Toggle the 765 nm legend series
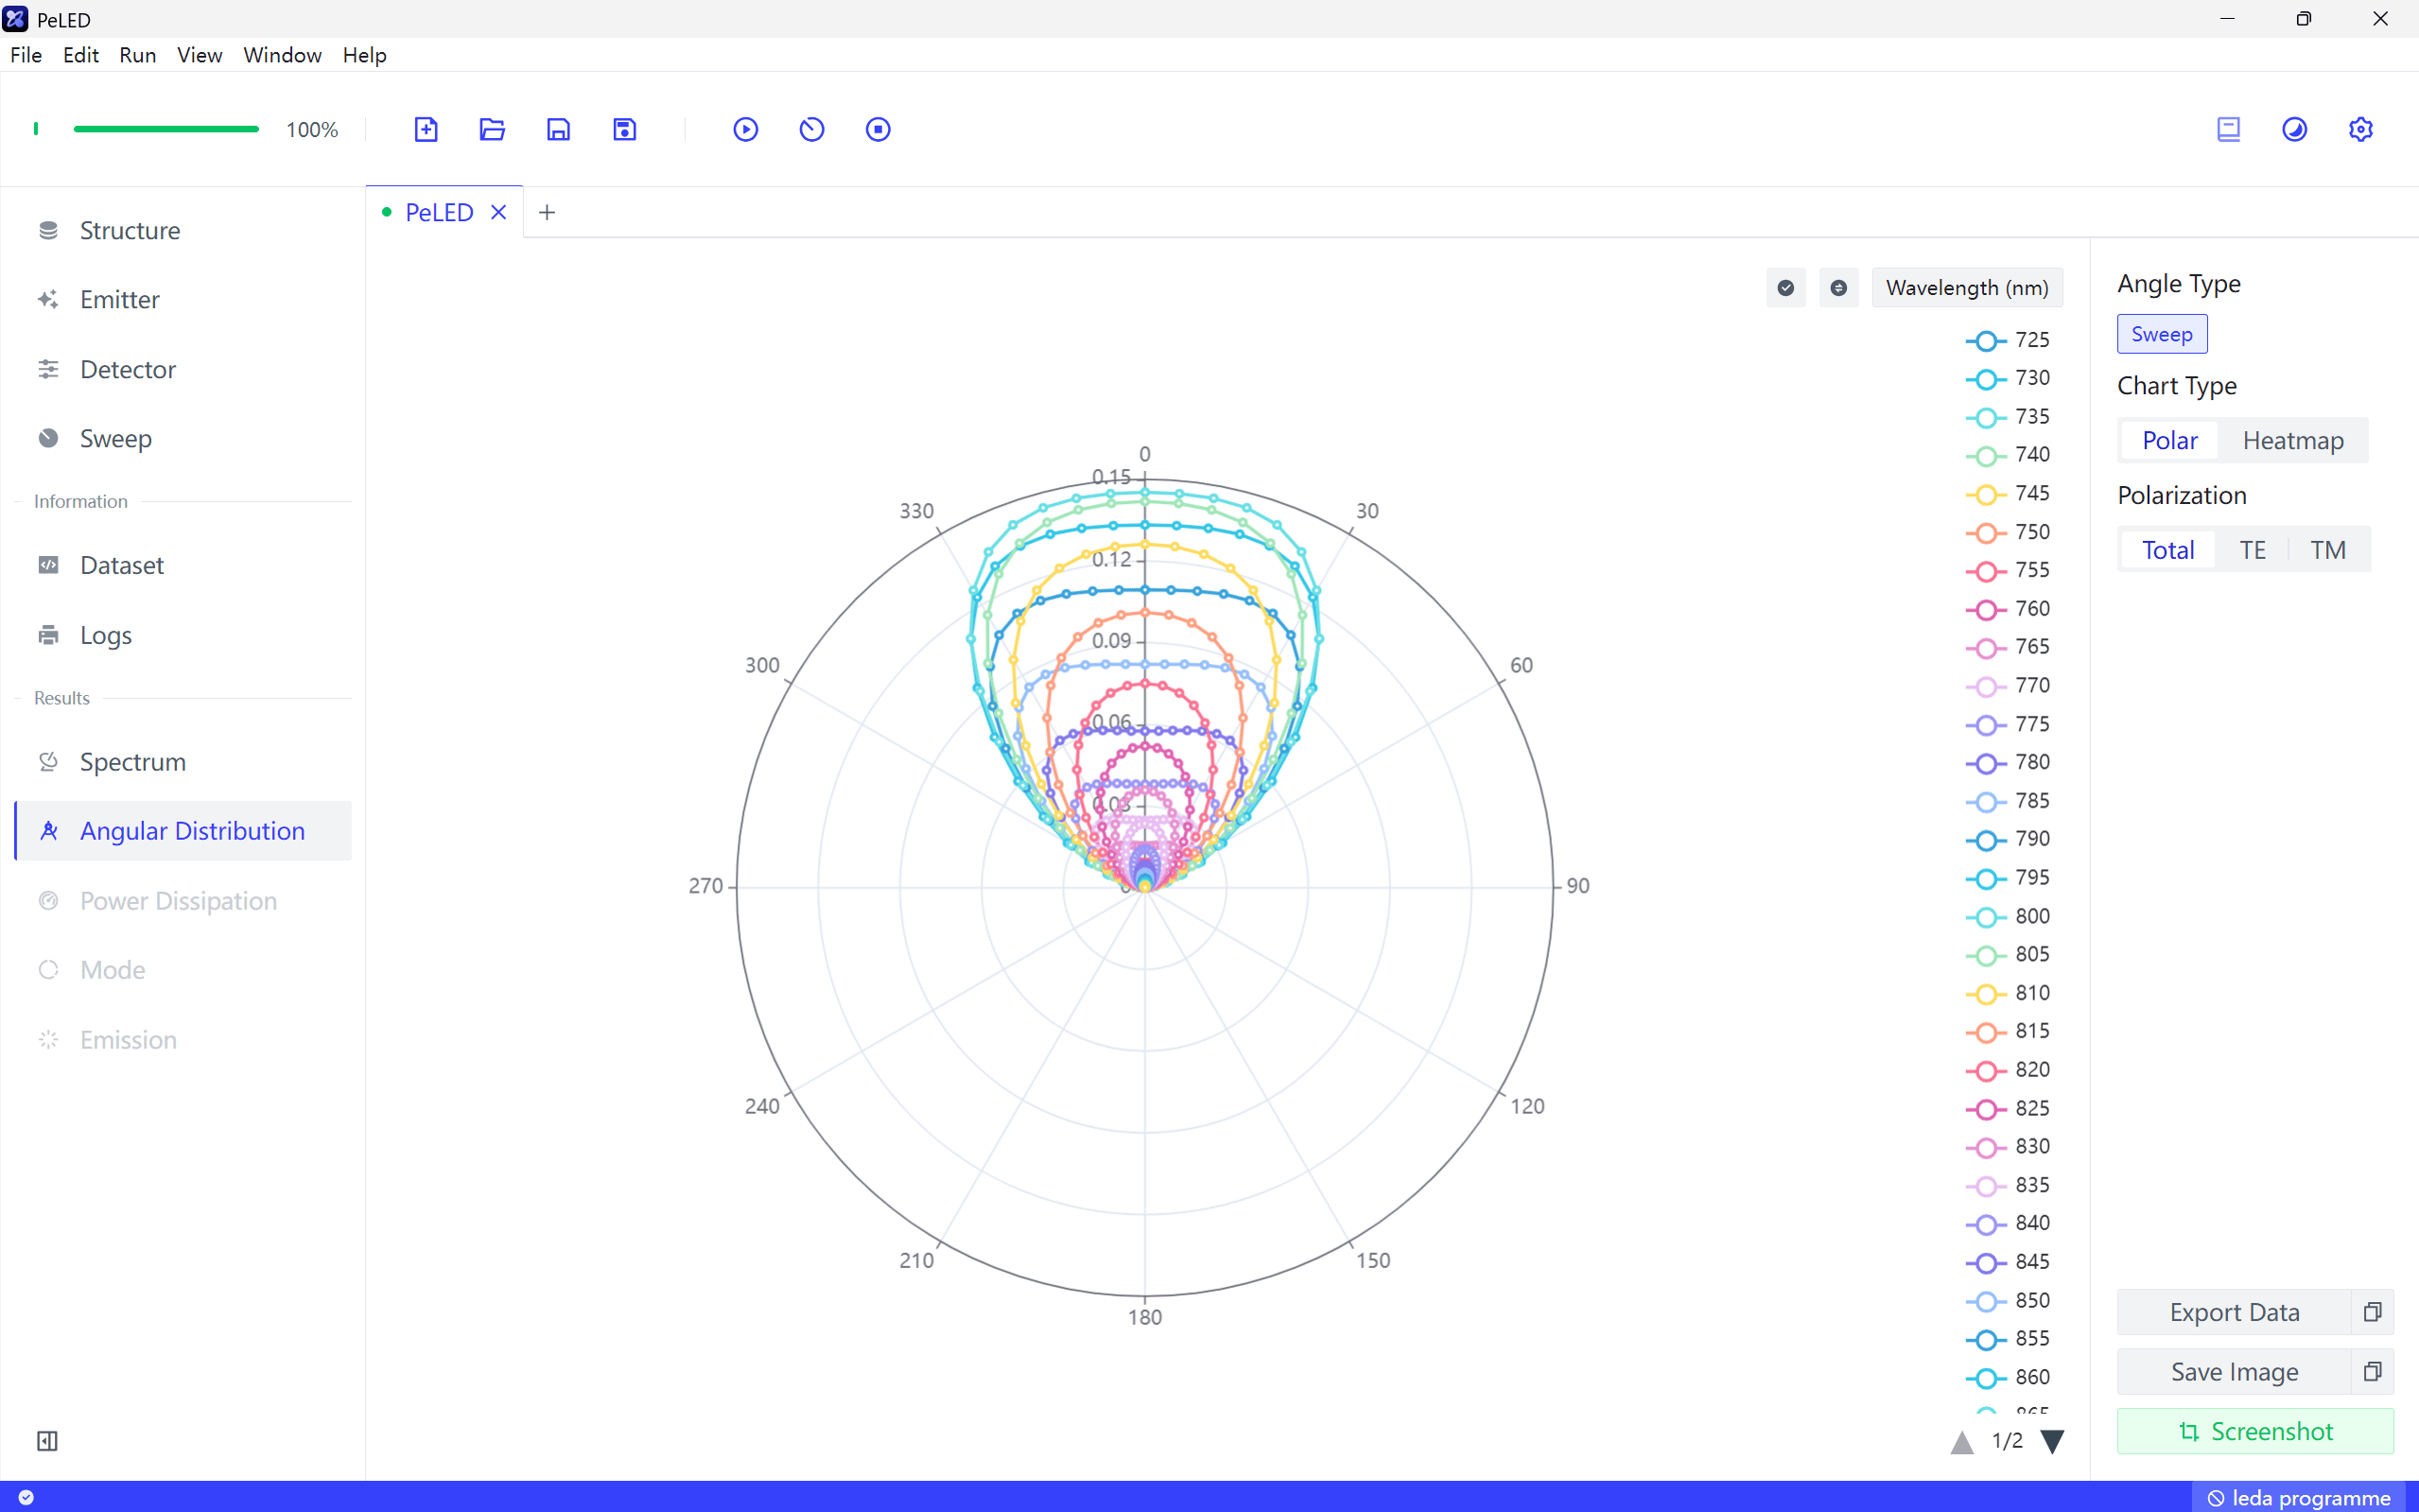Screen dimensions: 2419x1512 (2008, 647)
